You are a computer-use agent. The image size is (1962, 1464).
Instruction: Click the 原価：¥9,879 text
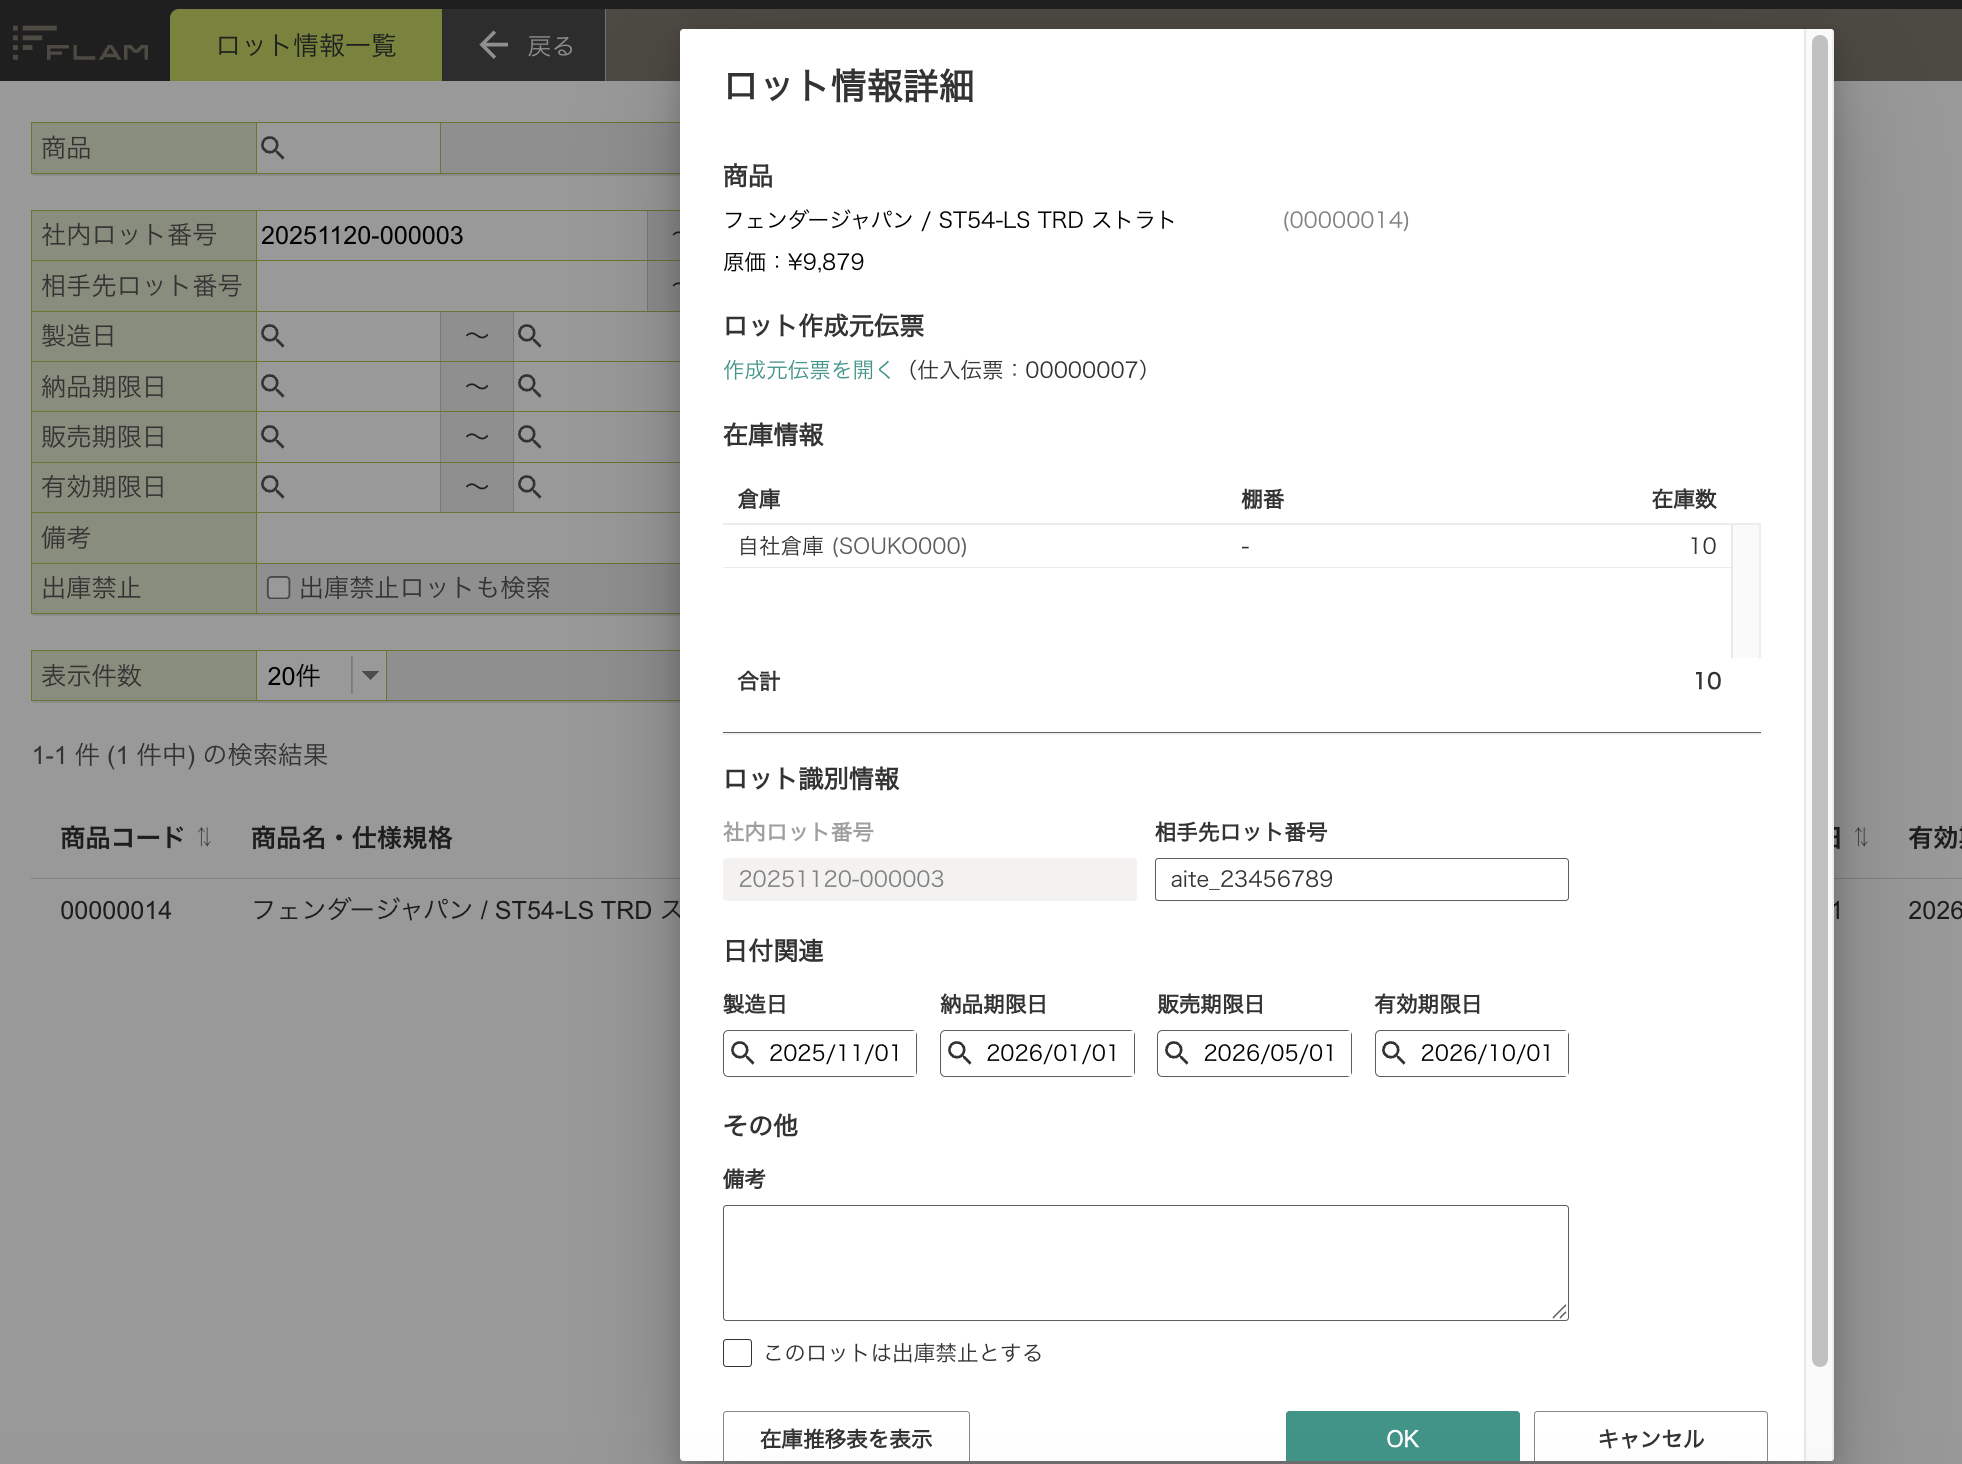(793, 262)
